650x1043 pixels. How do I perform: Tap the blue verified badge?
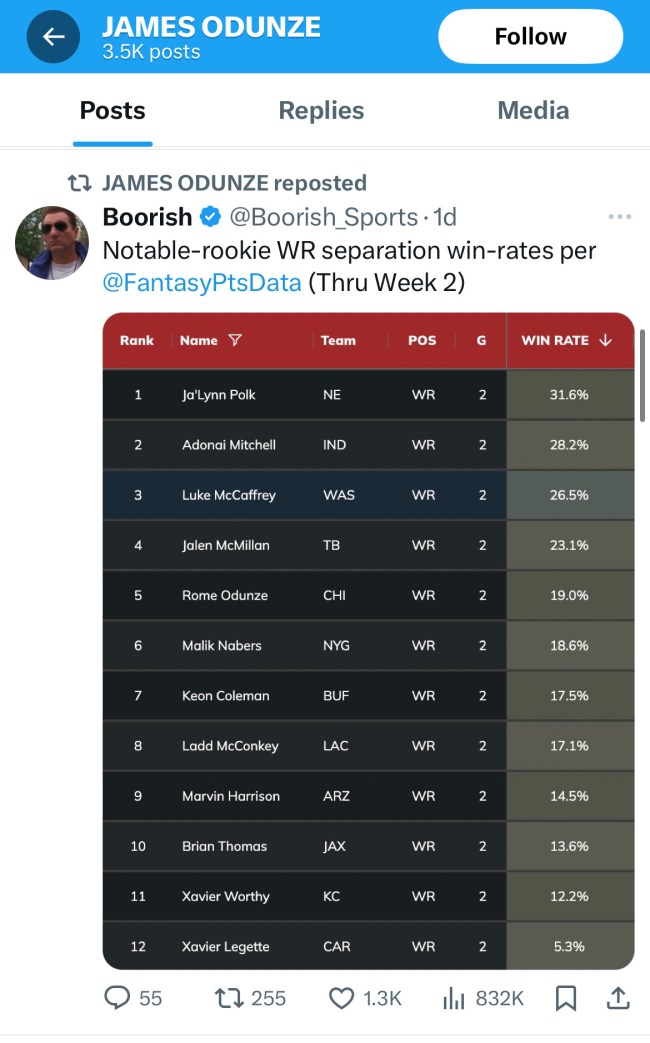(210, 217)
